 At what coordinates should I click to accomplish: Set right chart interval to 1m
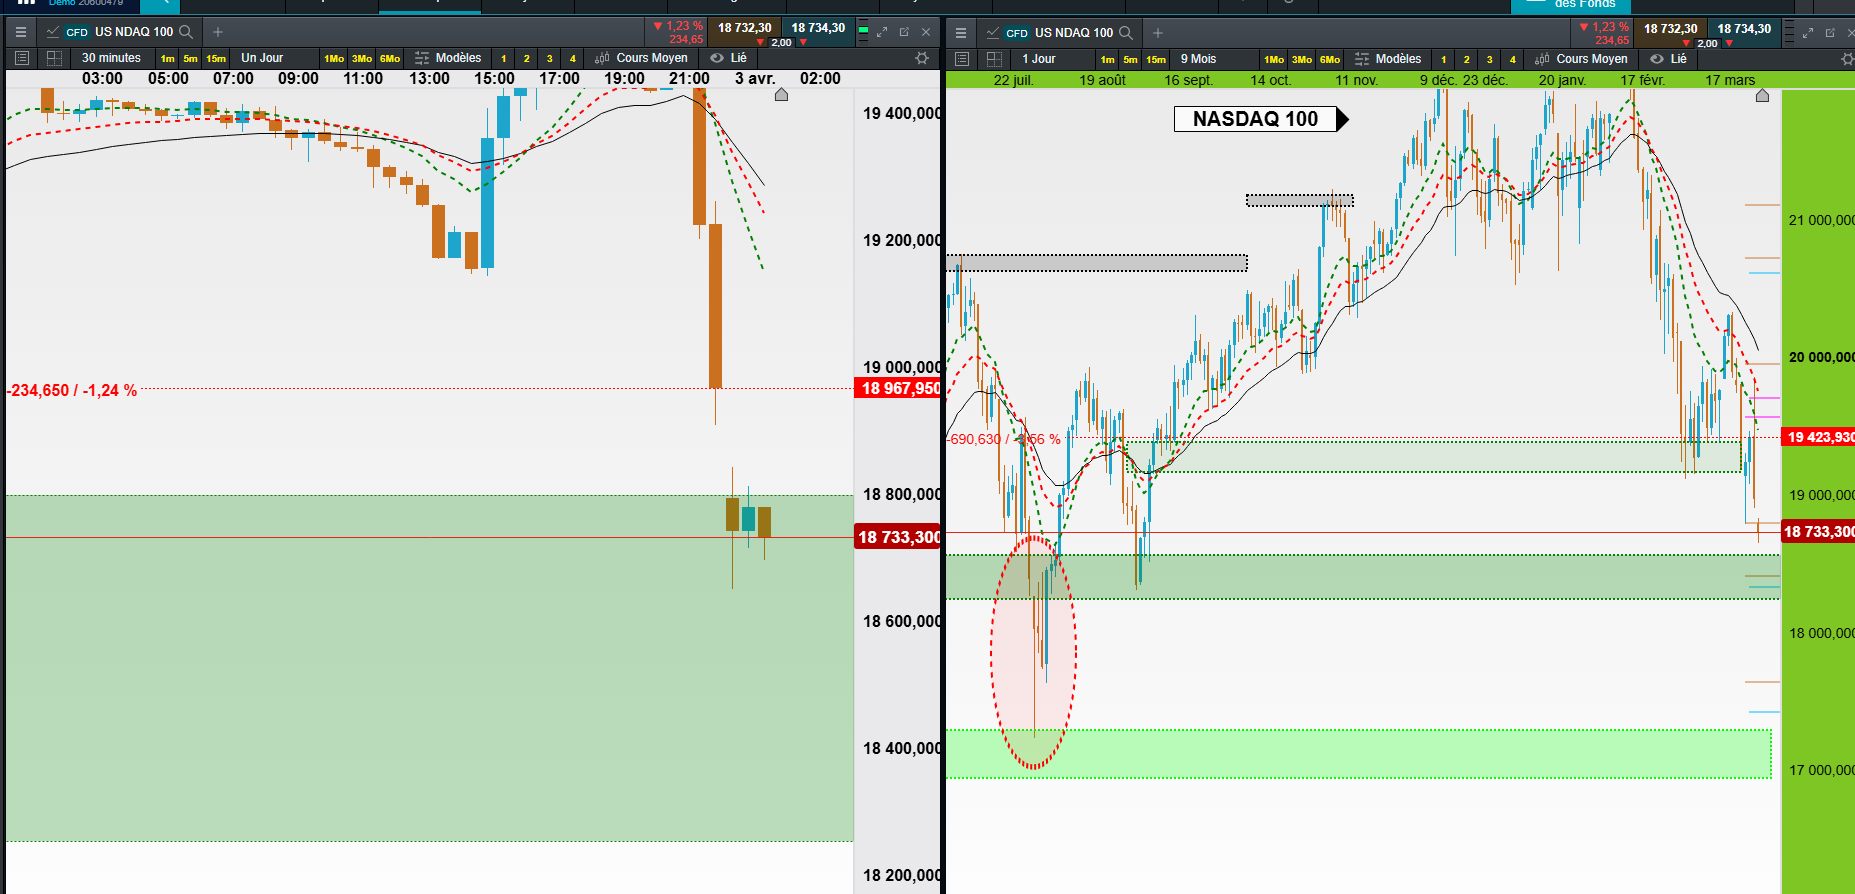(x=1108, y=59)
